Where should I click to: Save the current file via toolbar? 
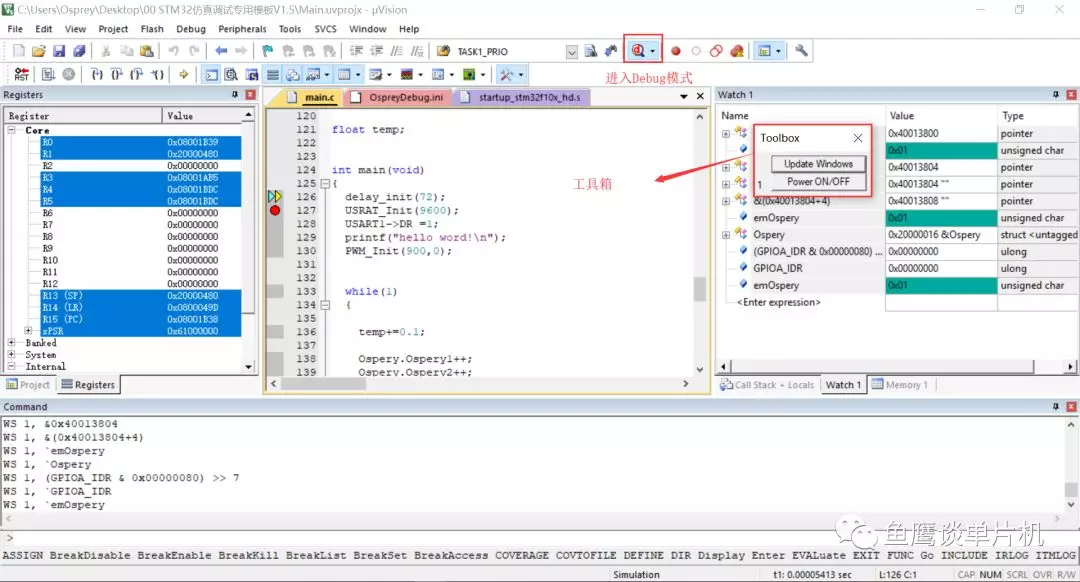(59, 51)
